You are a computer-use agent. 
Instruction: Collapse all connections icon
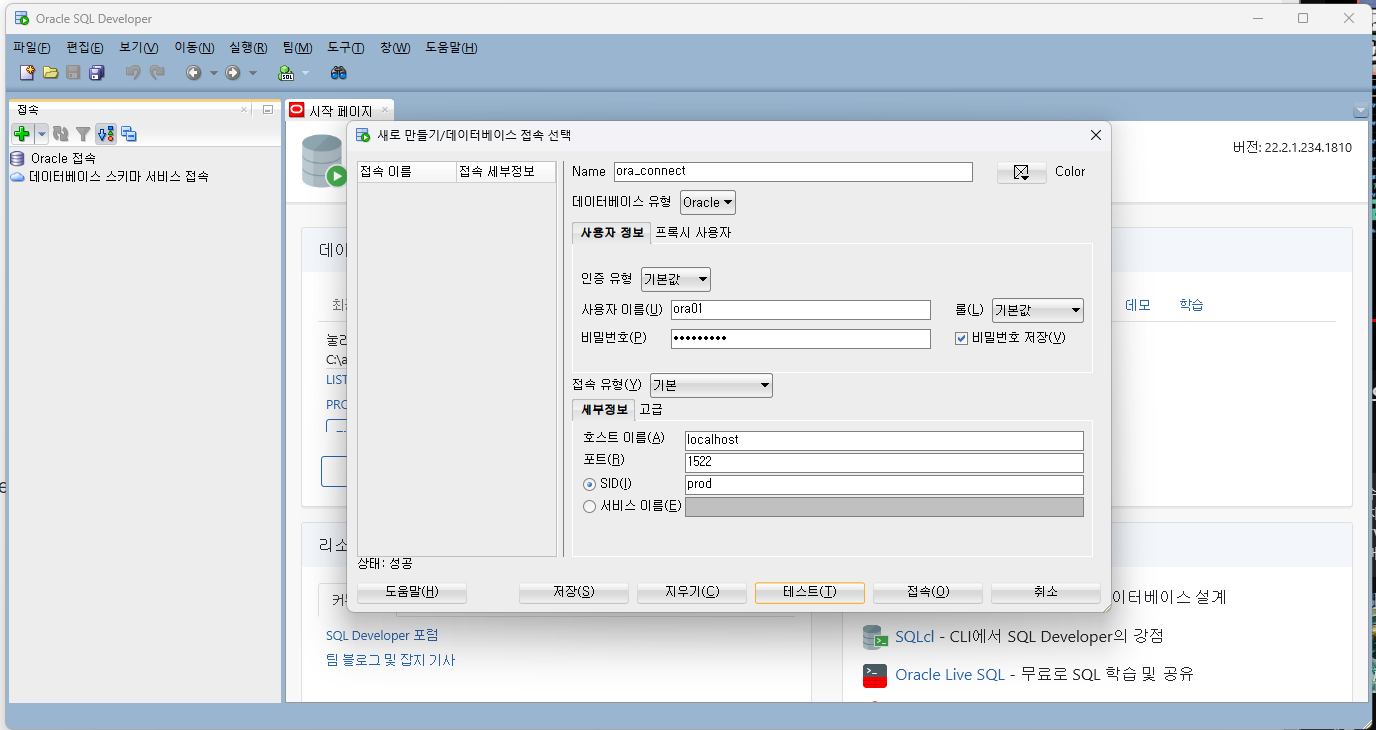(x=129, y=133)
